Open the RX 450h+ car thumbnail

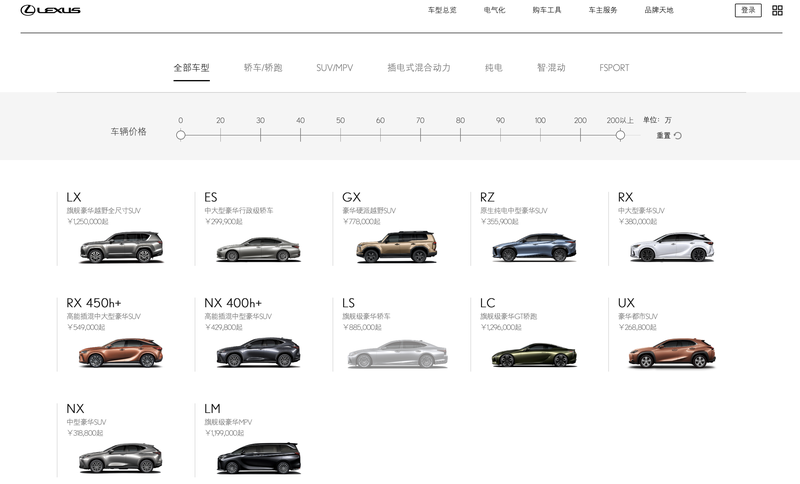click(x=121, y=353)
